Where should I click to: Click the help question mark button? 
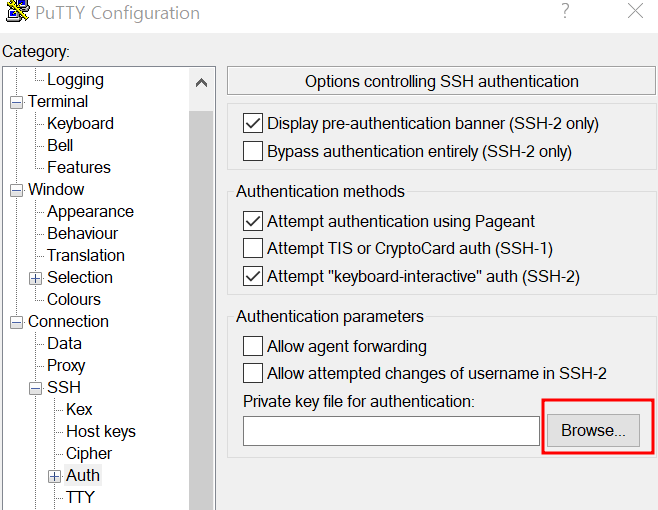tap(565, 11)
